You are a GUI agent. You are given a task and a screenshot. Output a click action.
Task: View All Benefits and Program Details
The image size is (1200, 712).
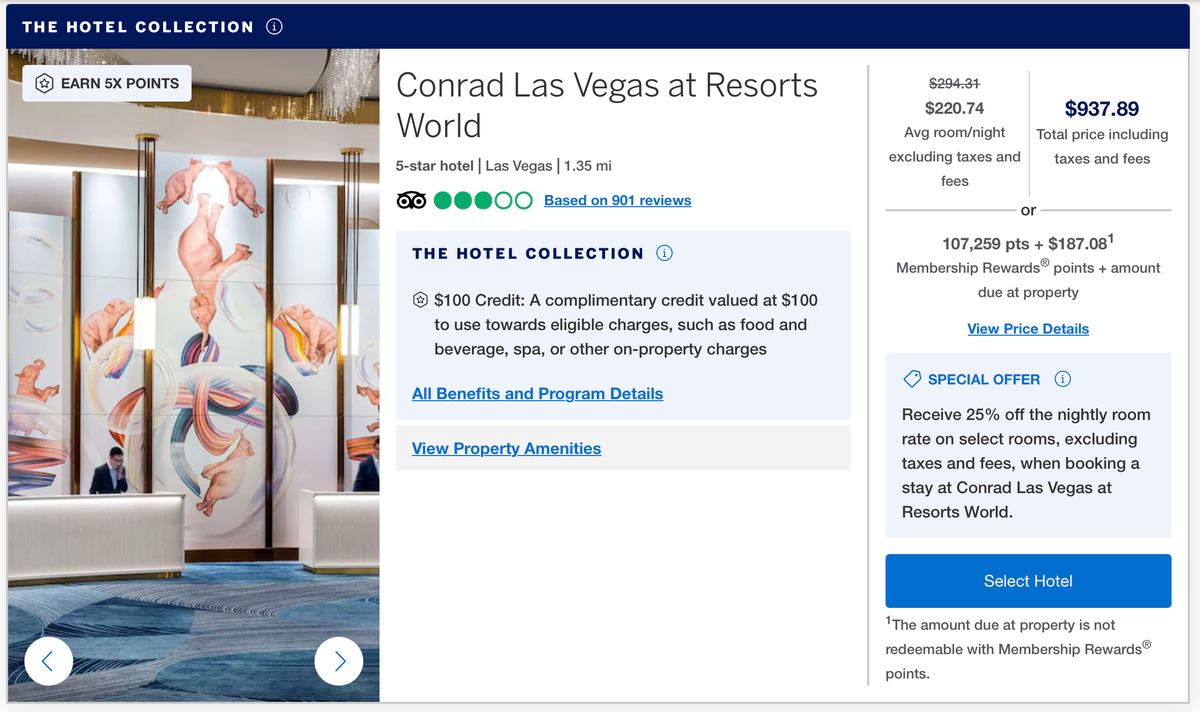pos(537,393)
